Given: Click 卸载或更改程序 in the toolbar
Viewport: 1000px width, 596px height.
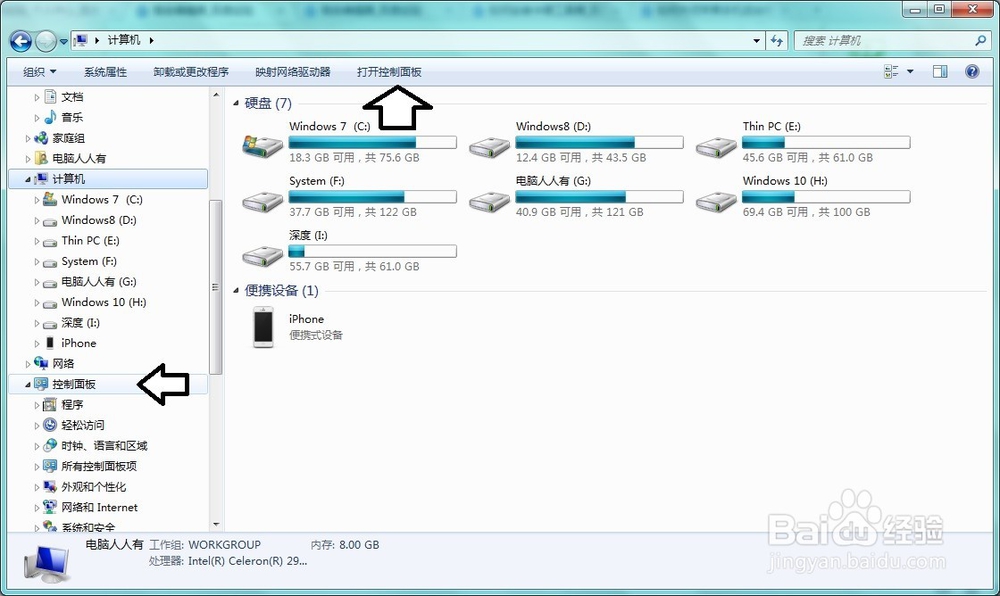Looking at the screenshot, I should (191, 72).
